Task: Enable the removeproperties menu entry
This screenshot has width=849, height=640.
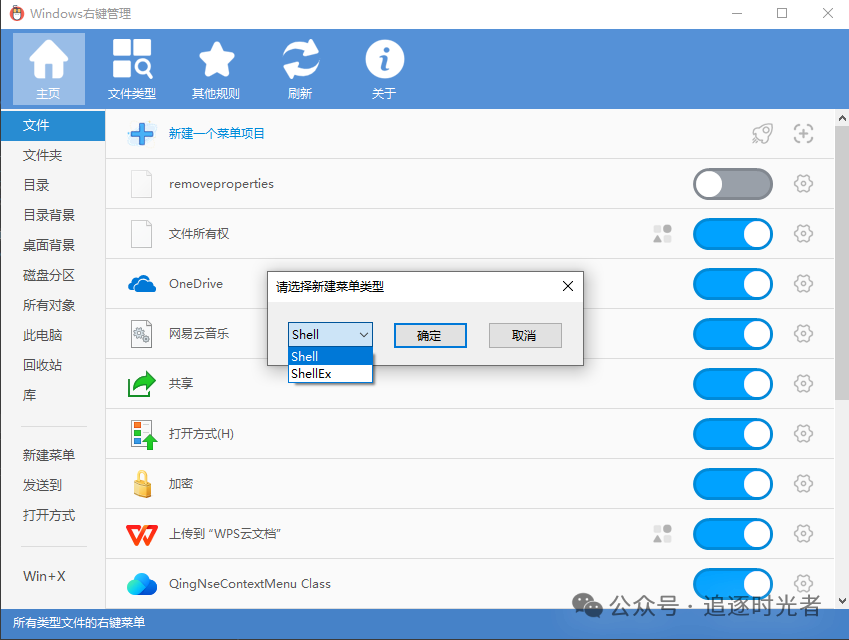Action: (x=733, y=184)
